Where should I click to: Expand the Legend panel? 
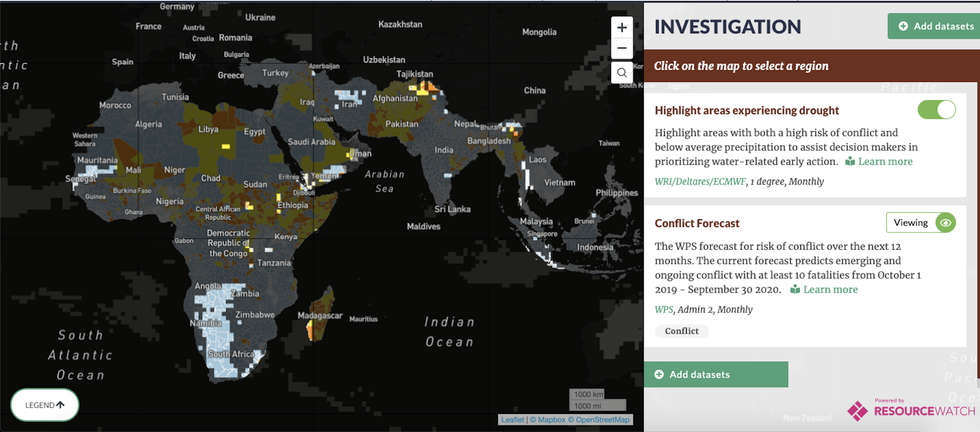(44, 404)
